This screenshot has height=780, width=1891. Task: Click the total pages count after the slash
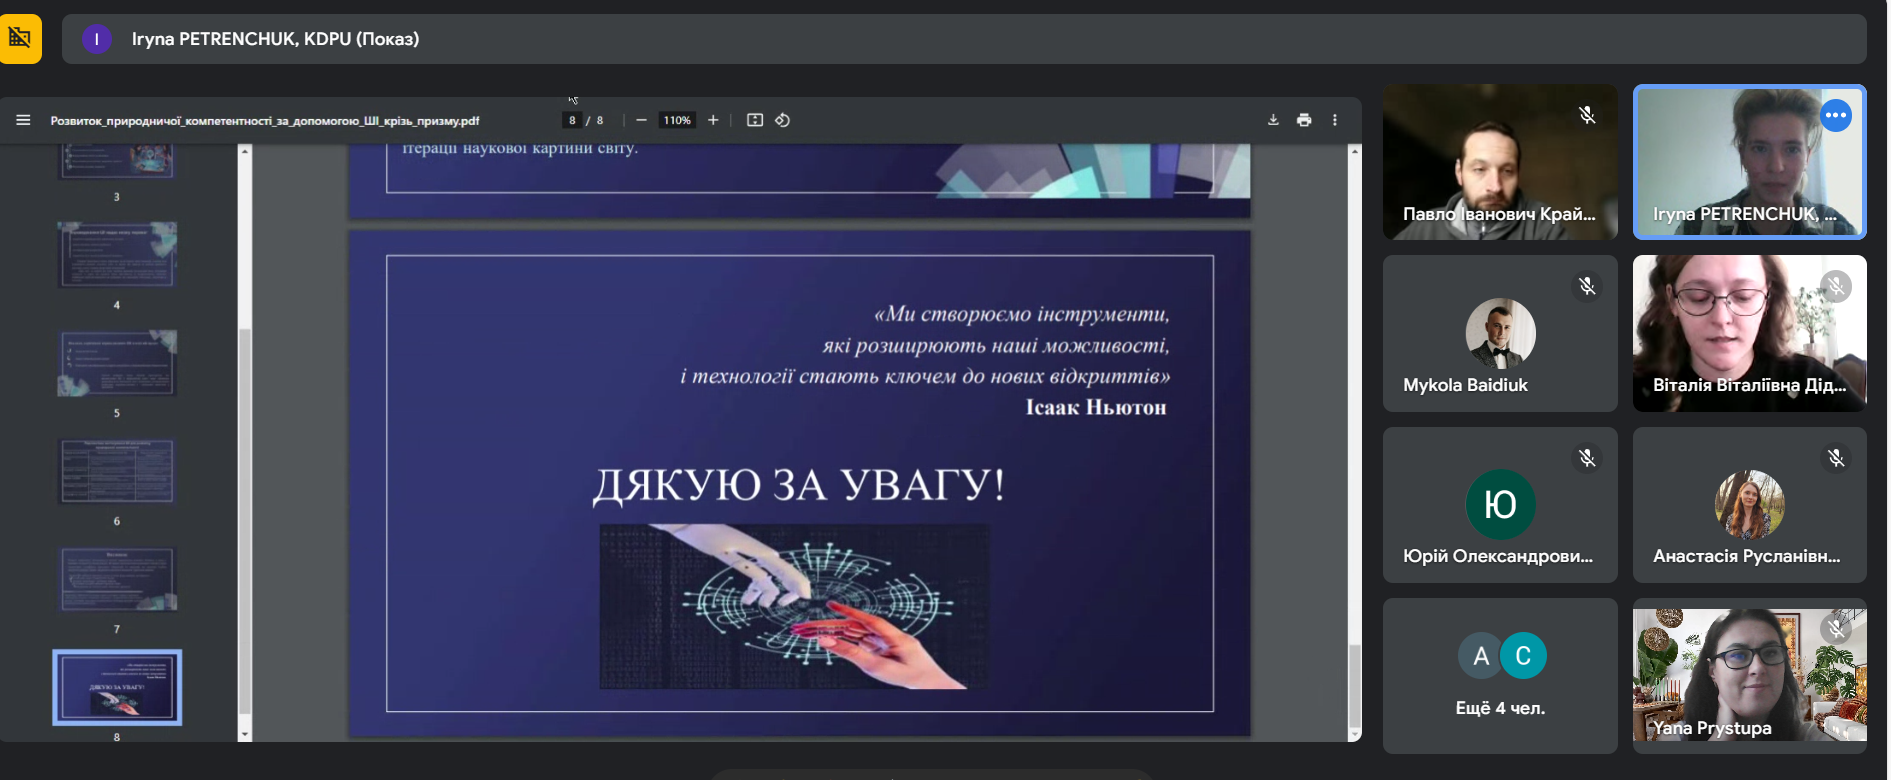(x=600, y=120)
